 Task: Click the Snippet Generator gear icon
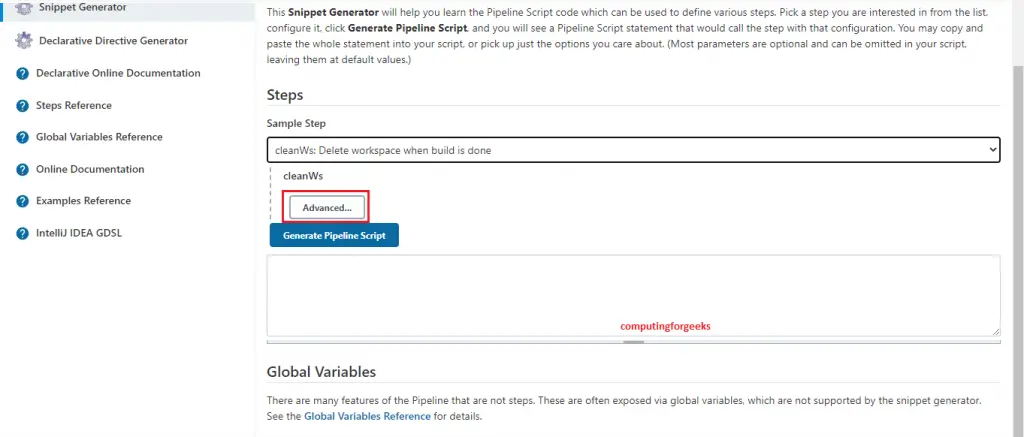24,8
